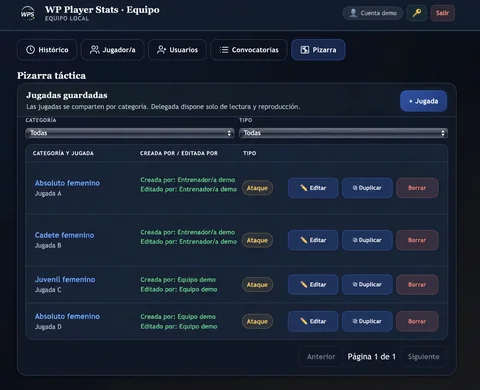Open the Cuenta demo account chip
The width and height of the screenshot is (480, 390).
pyautogui.click(x=373, y=13)
